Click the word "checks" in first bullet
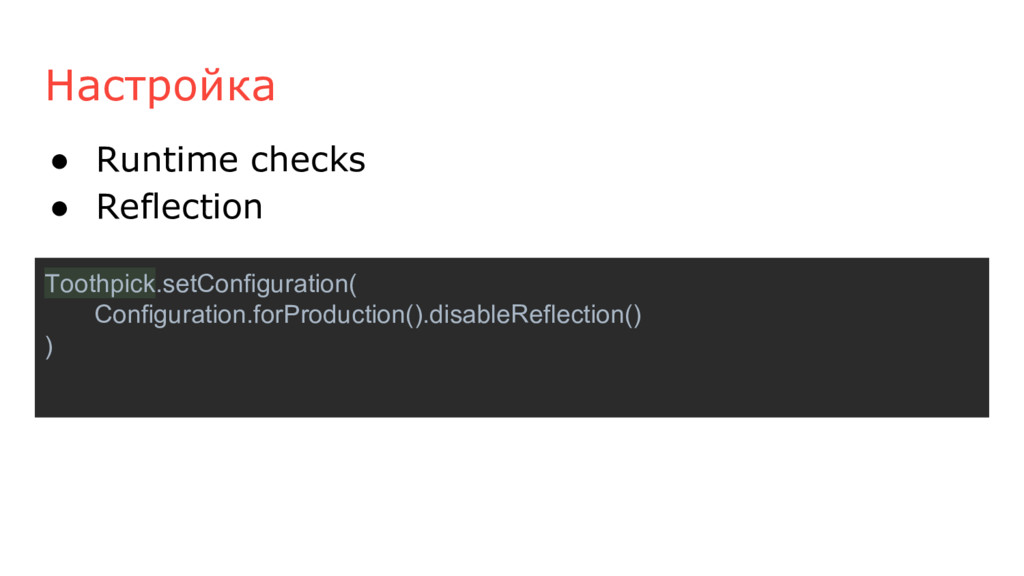The height and width of the screenshot is (576, 1024). pyautogui.click(x=308, y=159)
